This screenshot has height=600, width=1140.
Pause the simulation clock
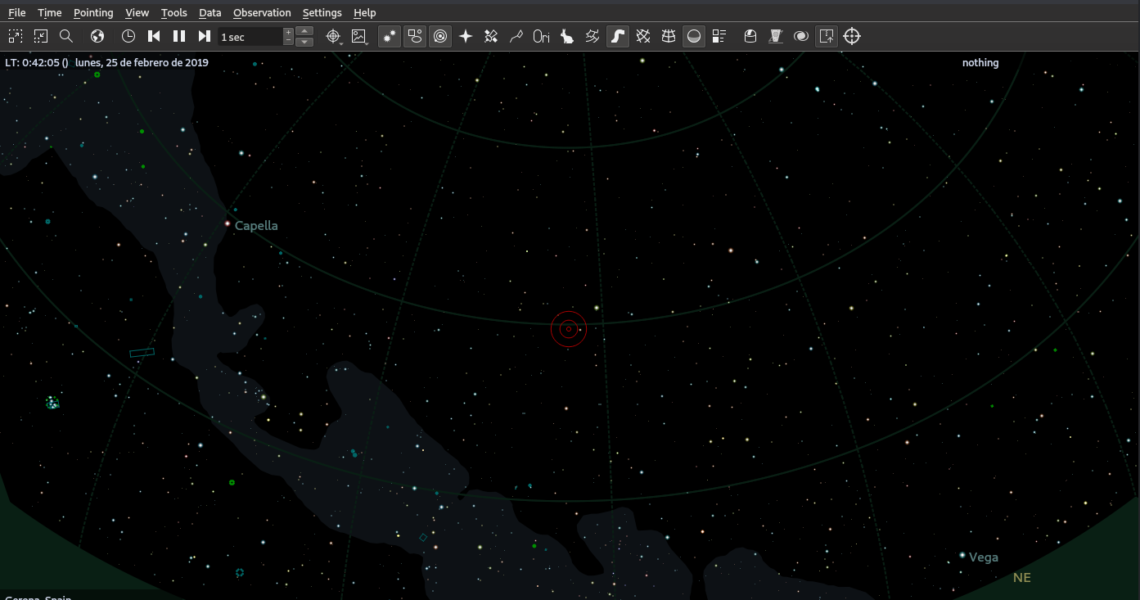(x=179, y=36)
